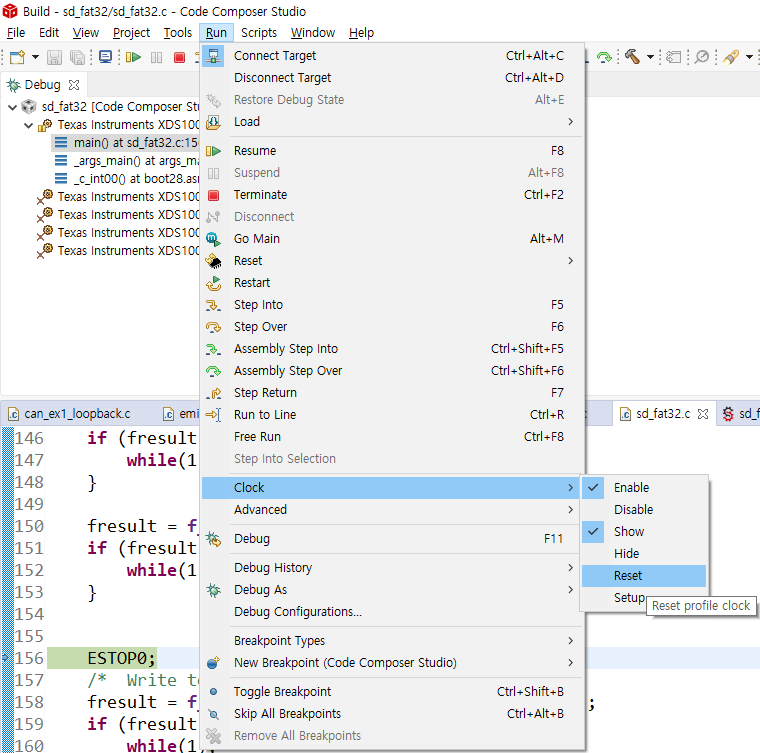760x753 pixels.
Task: Click the Assembly Step Over icon
Action: (x=213, y=371)
